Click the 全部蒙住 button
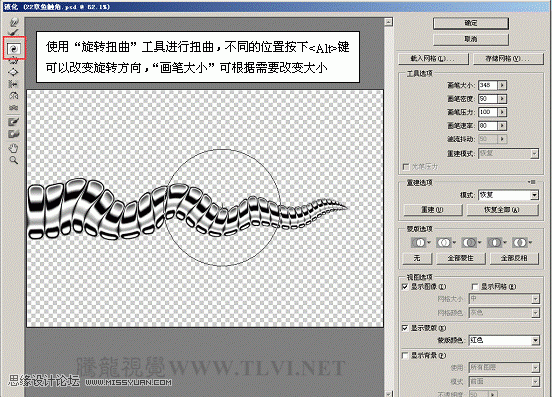Screen dimensions: 552x397 [x=461, y=258]
